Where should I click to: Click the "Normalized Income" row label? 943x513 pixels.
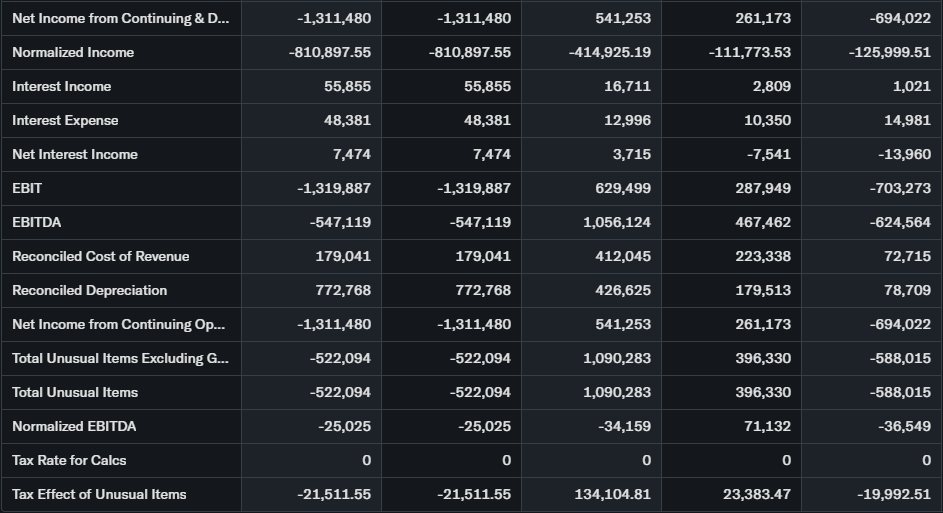tap(73, 52)
